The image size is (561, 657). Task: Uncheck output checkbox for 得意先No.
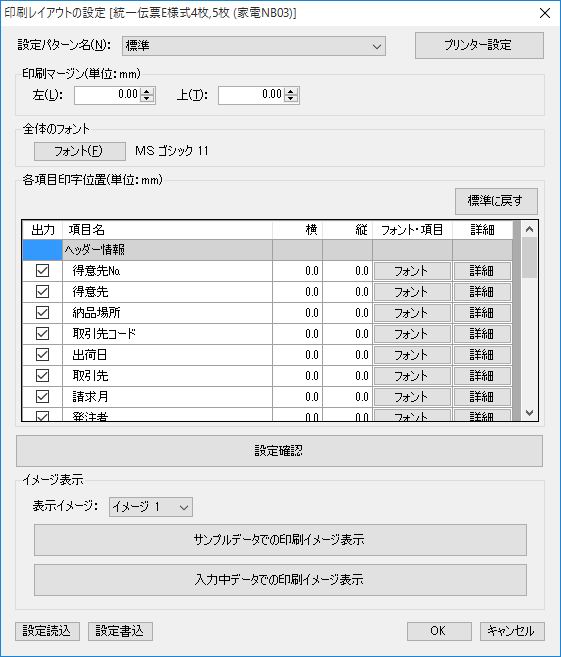coord(42,271)
